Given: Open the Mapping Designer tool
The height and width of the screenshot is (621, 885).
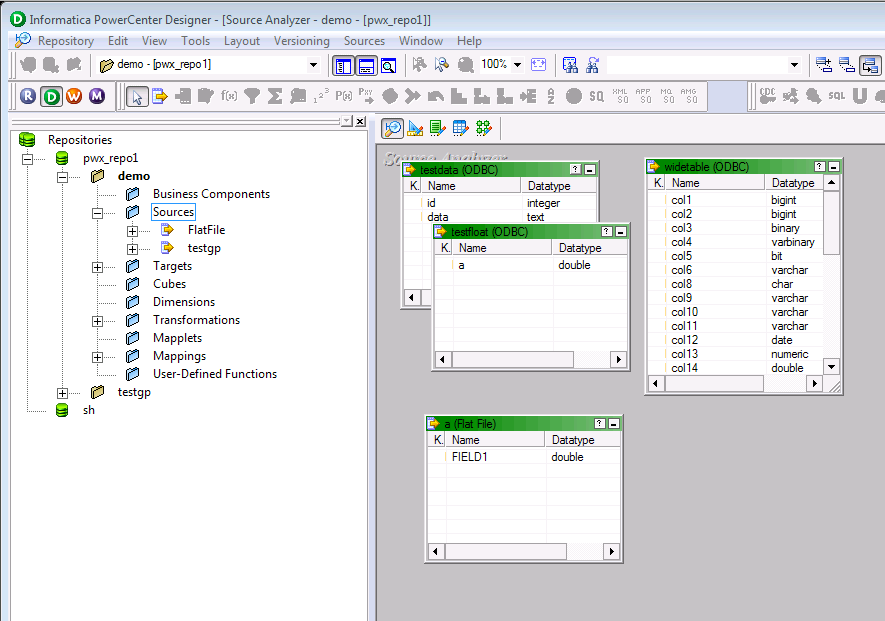Looking at the screenshot, I should pos(483,127).
